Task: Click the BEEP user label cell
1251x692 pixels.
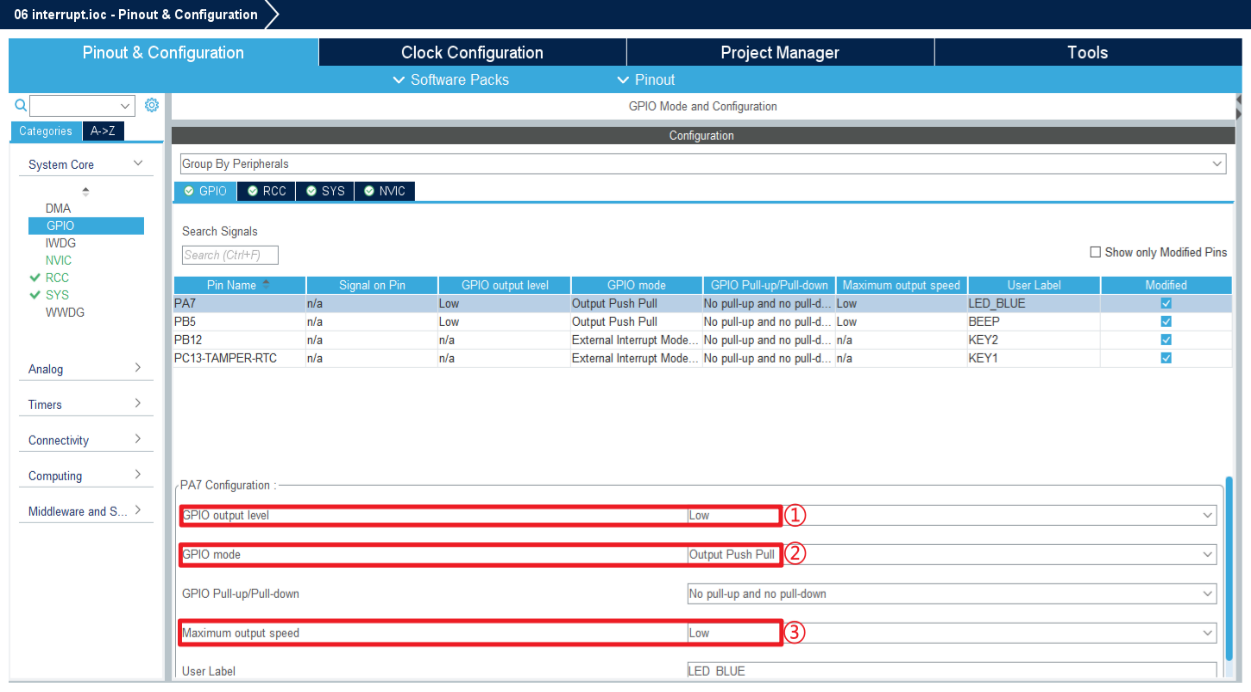Action: pyautogui.click(x=1033, y=322)
